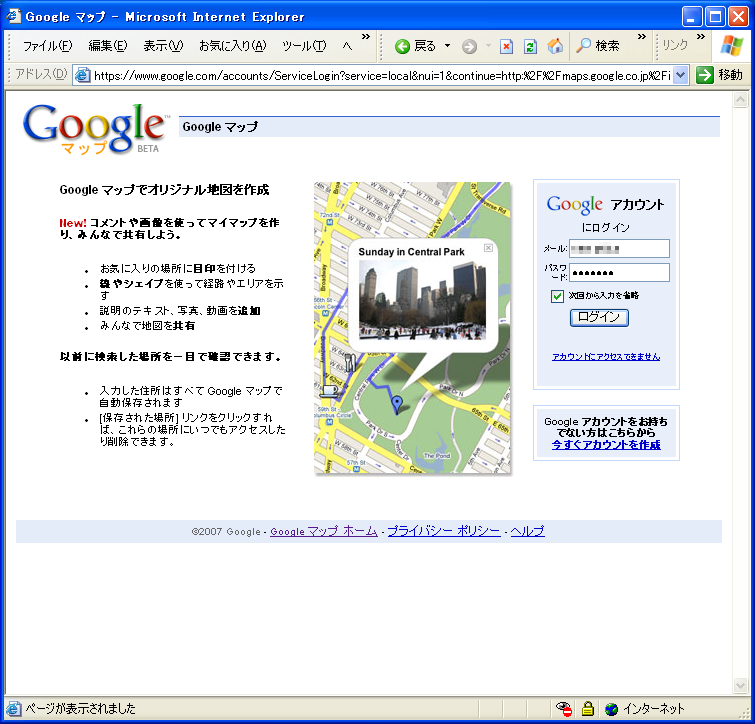Click the Forward arrow toolbar icon
The height and width of the screenshot is (724, 755).
[x=469, y=46]
